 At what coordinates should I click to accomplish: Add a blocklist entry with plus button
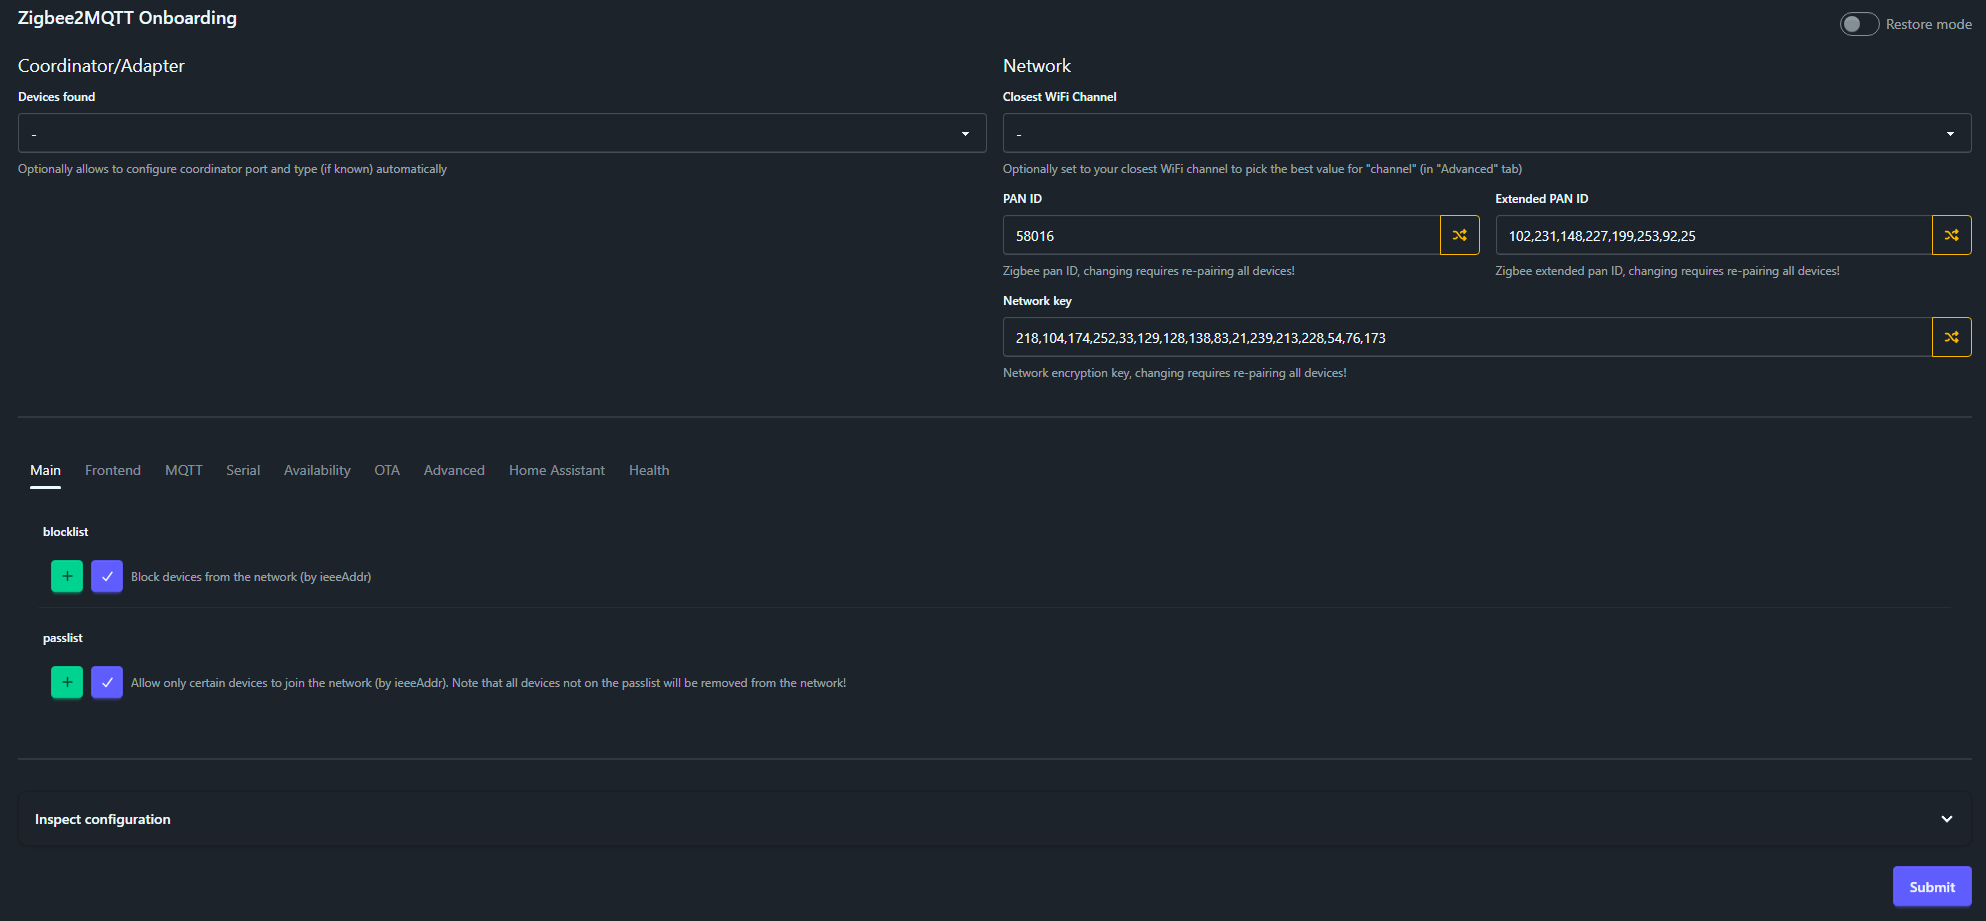pyautogui.click(x=67, y=576)
